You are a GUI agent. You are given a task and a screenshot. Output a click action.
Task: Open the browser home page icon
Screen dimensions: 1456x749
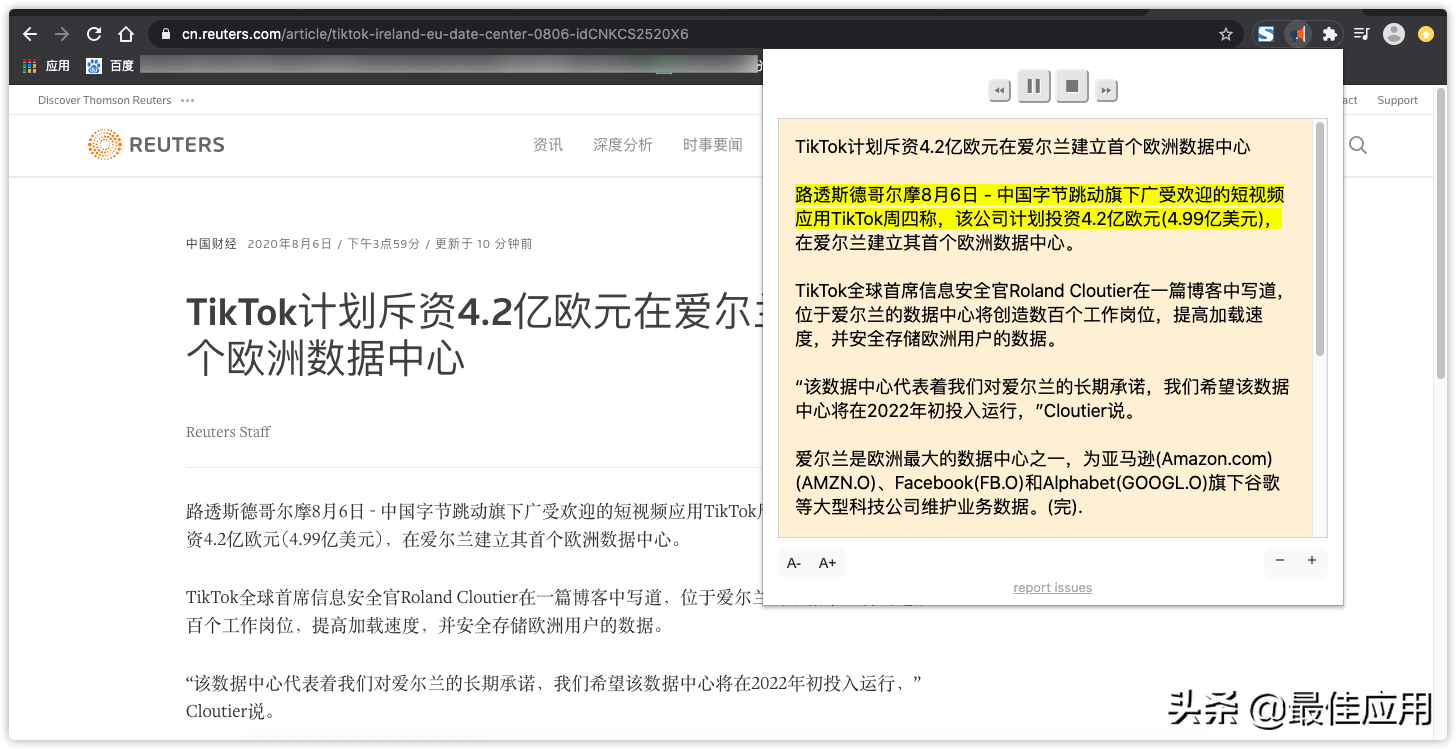tap(126, 34)
